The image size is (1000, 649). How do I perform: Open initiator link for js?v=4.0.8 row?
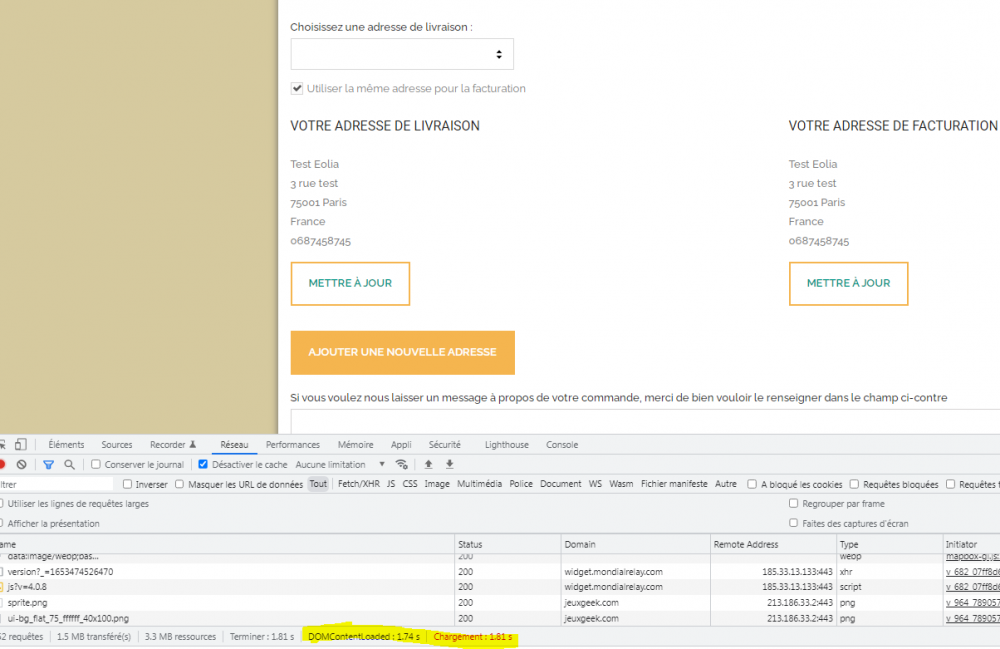pyautogui.click(x=973, y=587)
